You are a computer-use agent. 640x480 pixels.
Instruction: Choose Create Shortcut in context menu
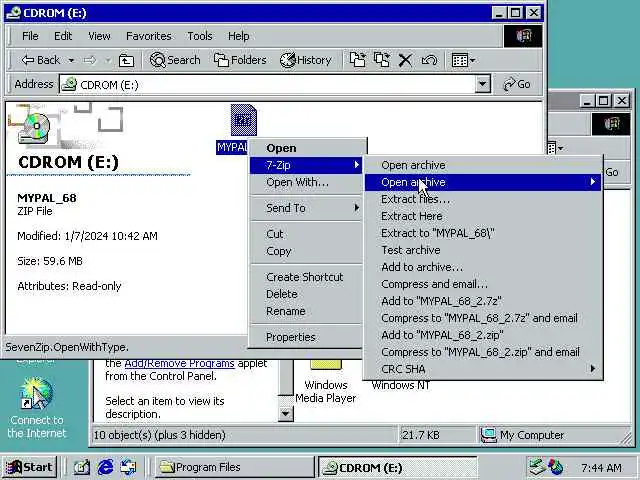pyautogui.click(x=306, y=277)
